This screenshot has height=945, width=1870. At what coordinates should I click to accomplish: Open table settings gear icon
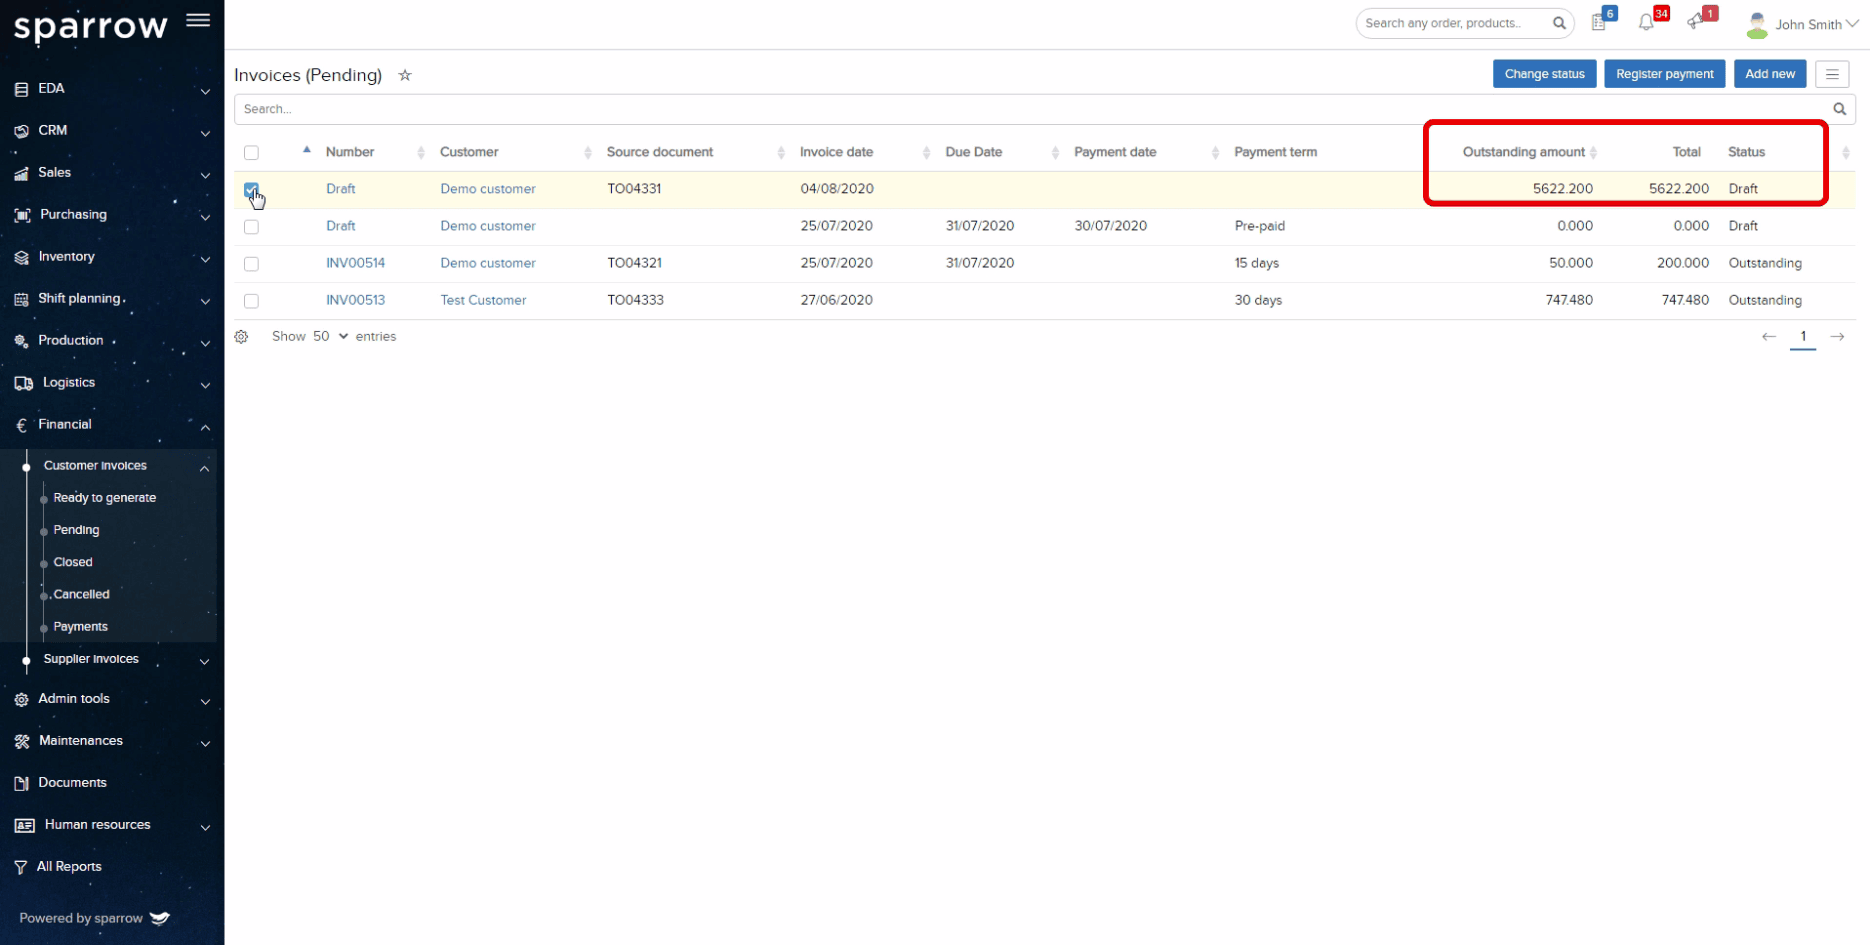(242, 337)
